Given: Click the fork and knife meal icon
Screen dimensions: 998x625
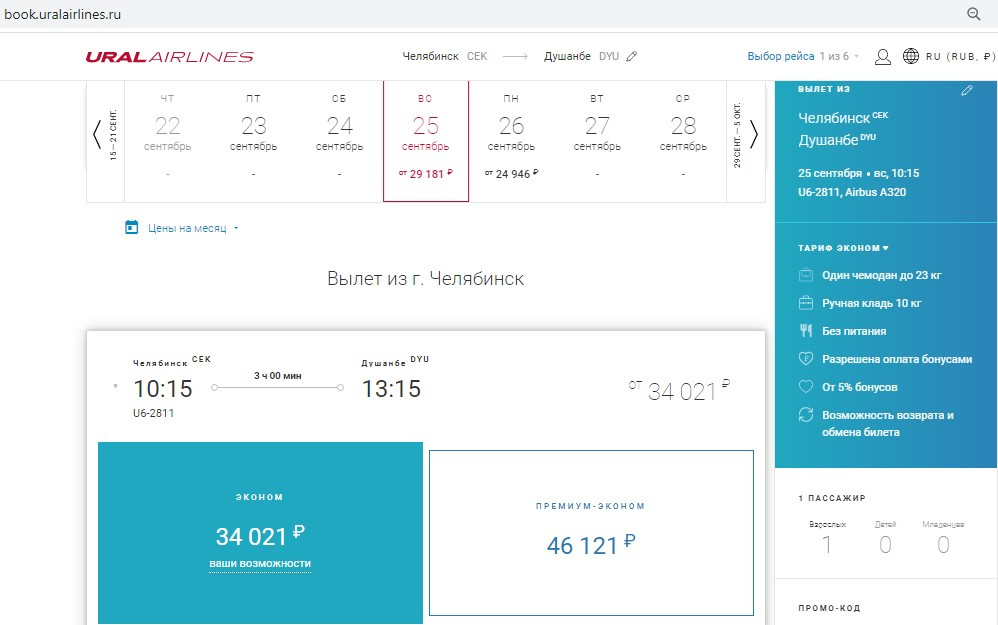Looking at the screenshot, I should tap(806, 330).
